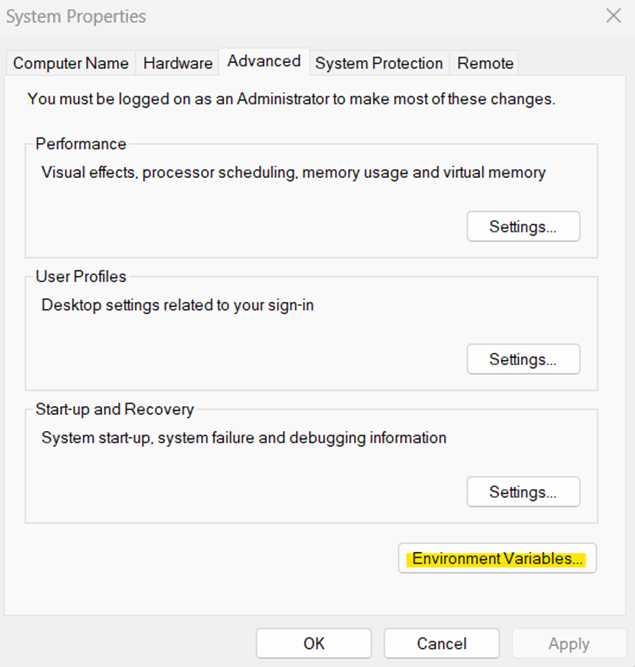Click the Administrator logon notice text
The height and width of the screenshot is (667, 635).
(x=291, y=99)
